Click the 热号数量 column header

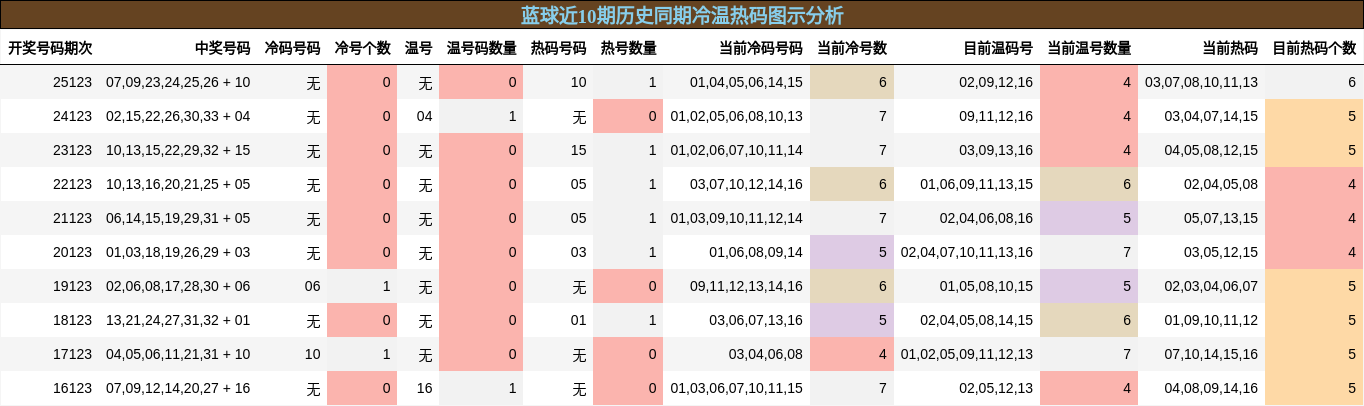point(628,47)
